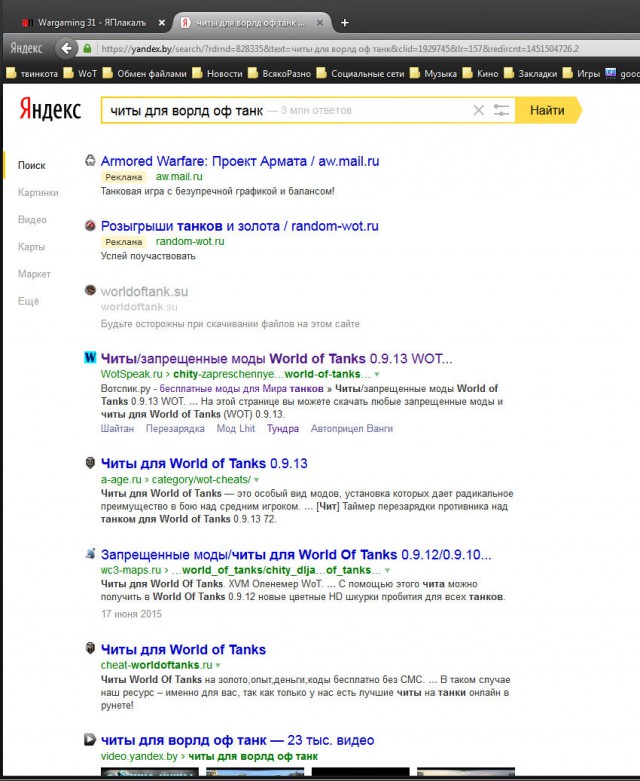
Task: Click wc3-maps.ru result favicon
Action: coord(90,553)
